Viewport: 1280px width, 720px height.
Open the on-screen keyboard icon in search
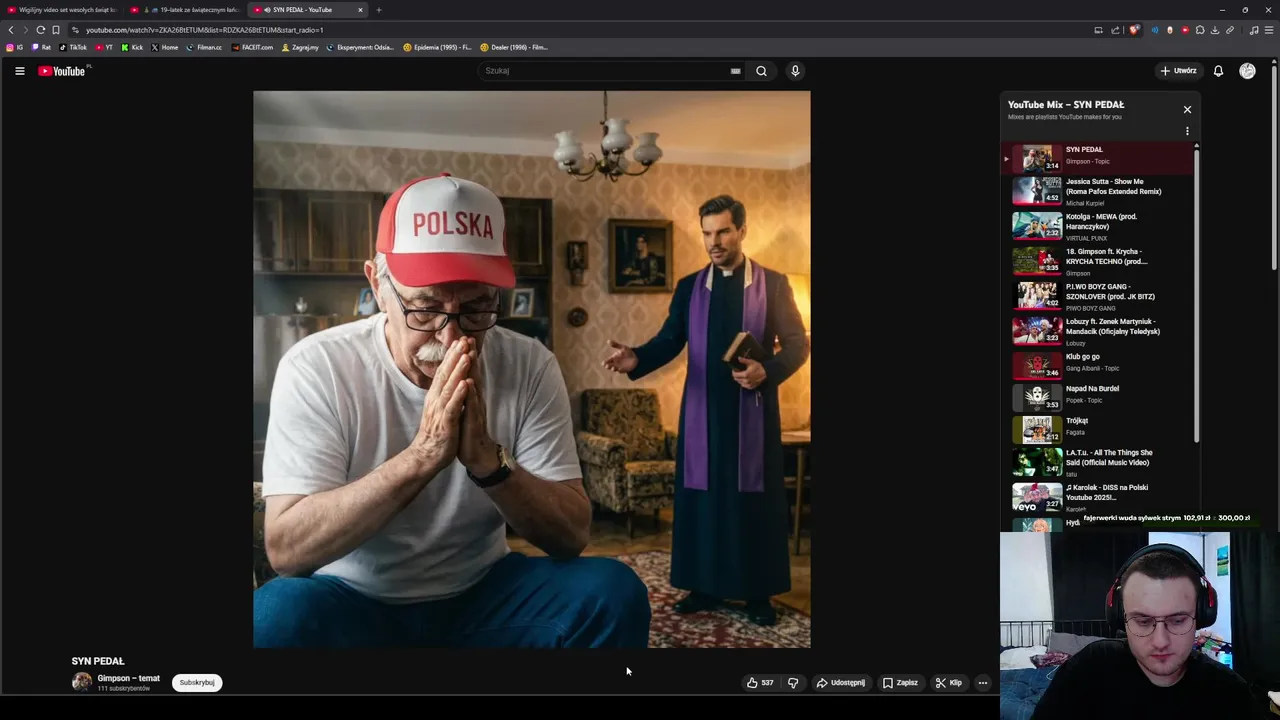tap(735, 71)
